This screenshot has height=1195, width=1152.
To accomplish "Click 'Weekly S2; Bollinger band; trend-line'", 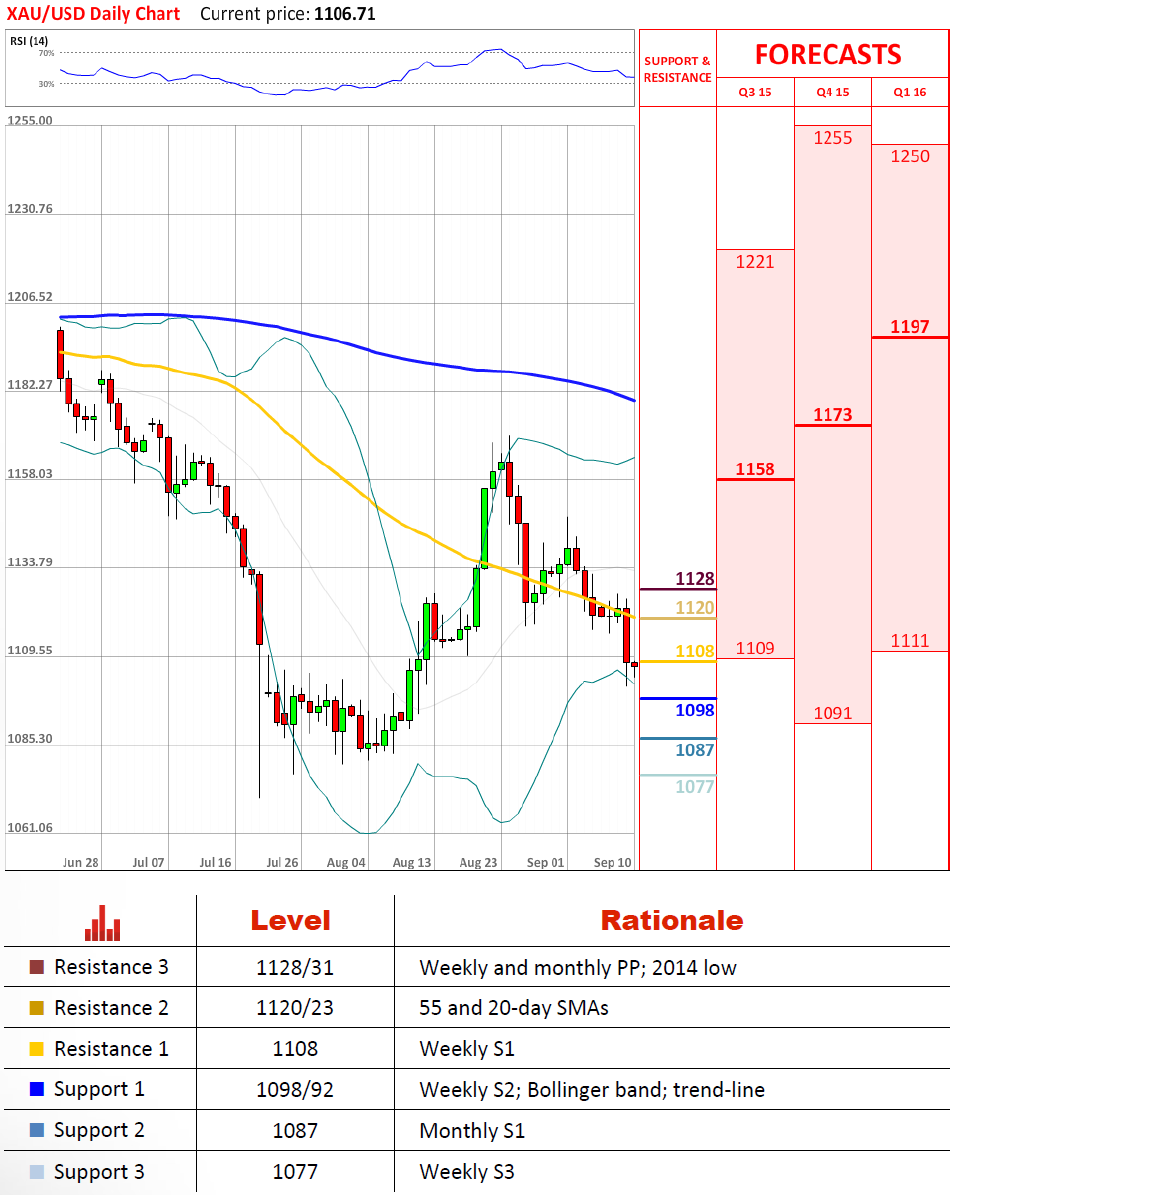I will coord(592,1090).
